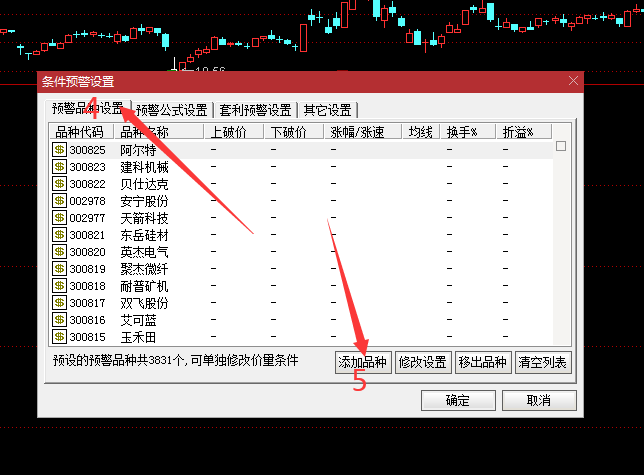The width and height of the screenshot is (644, 475).
Task: Click the 清空列表 button
Action: click(543, 363)
